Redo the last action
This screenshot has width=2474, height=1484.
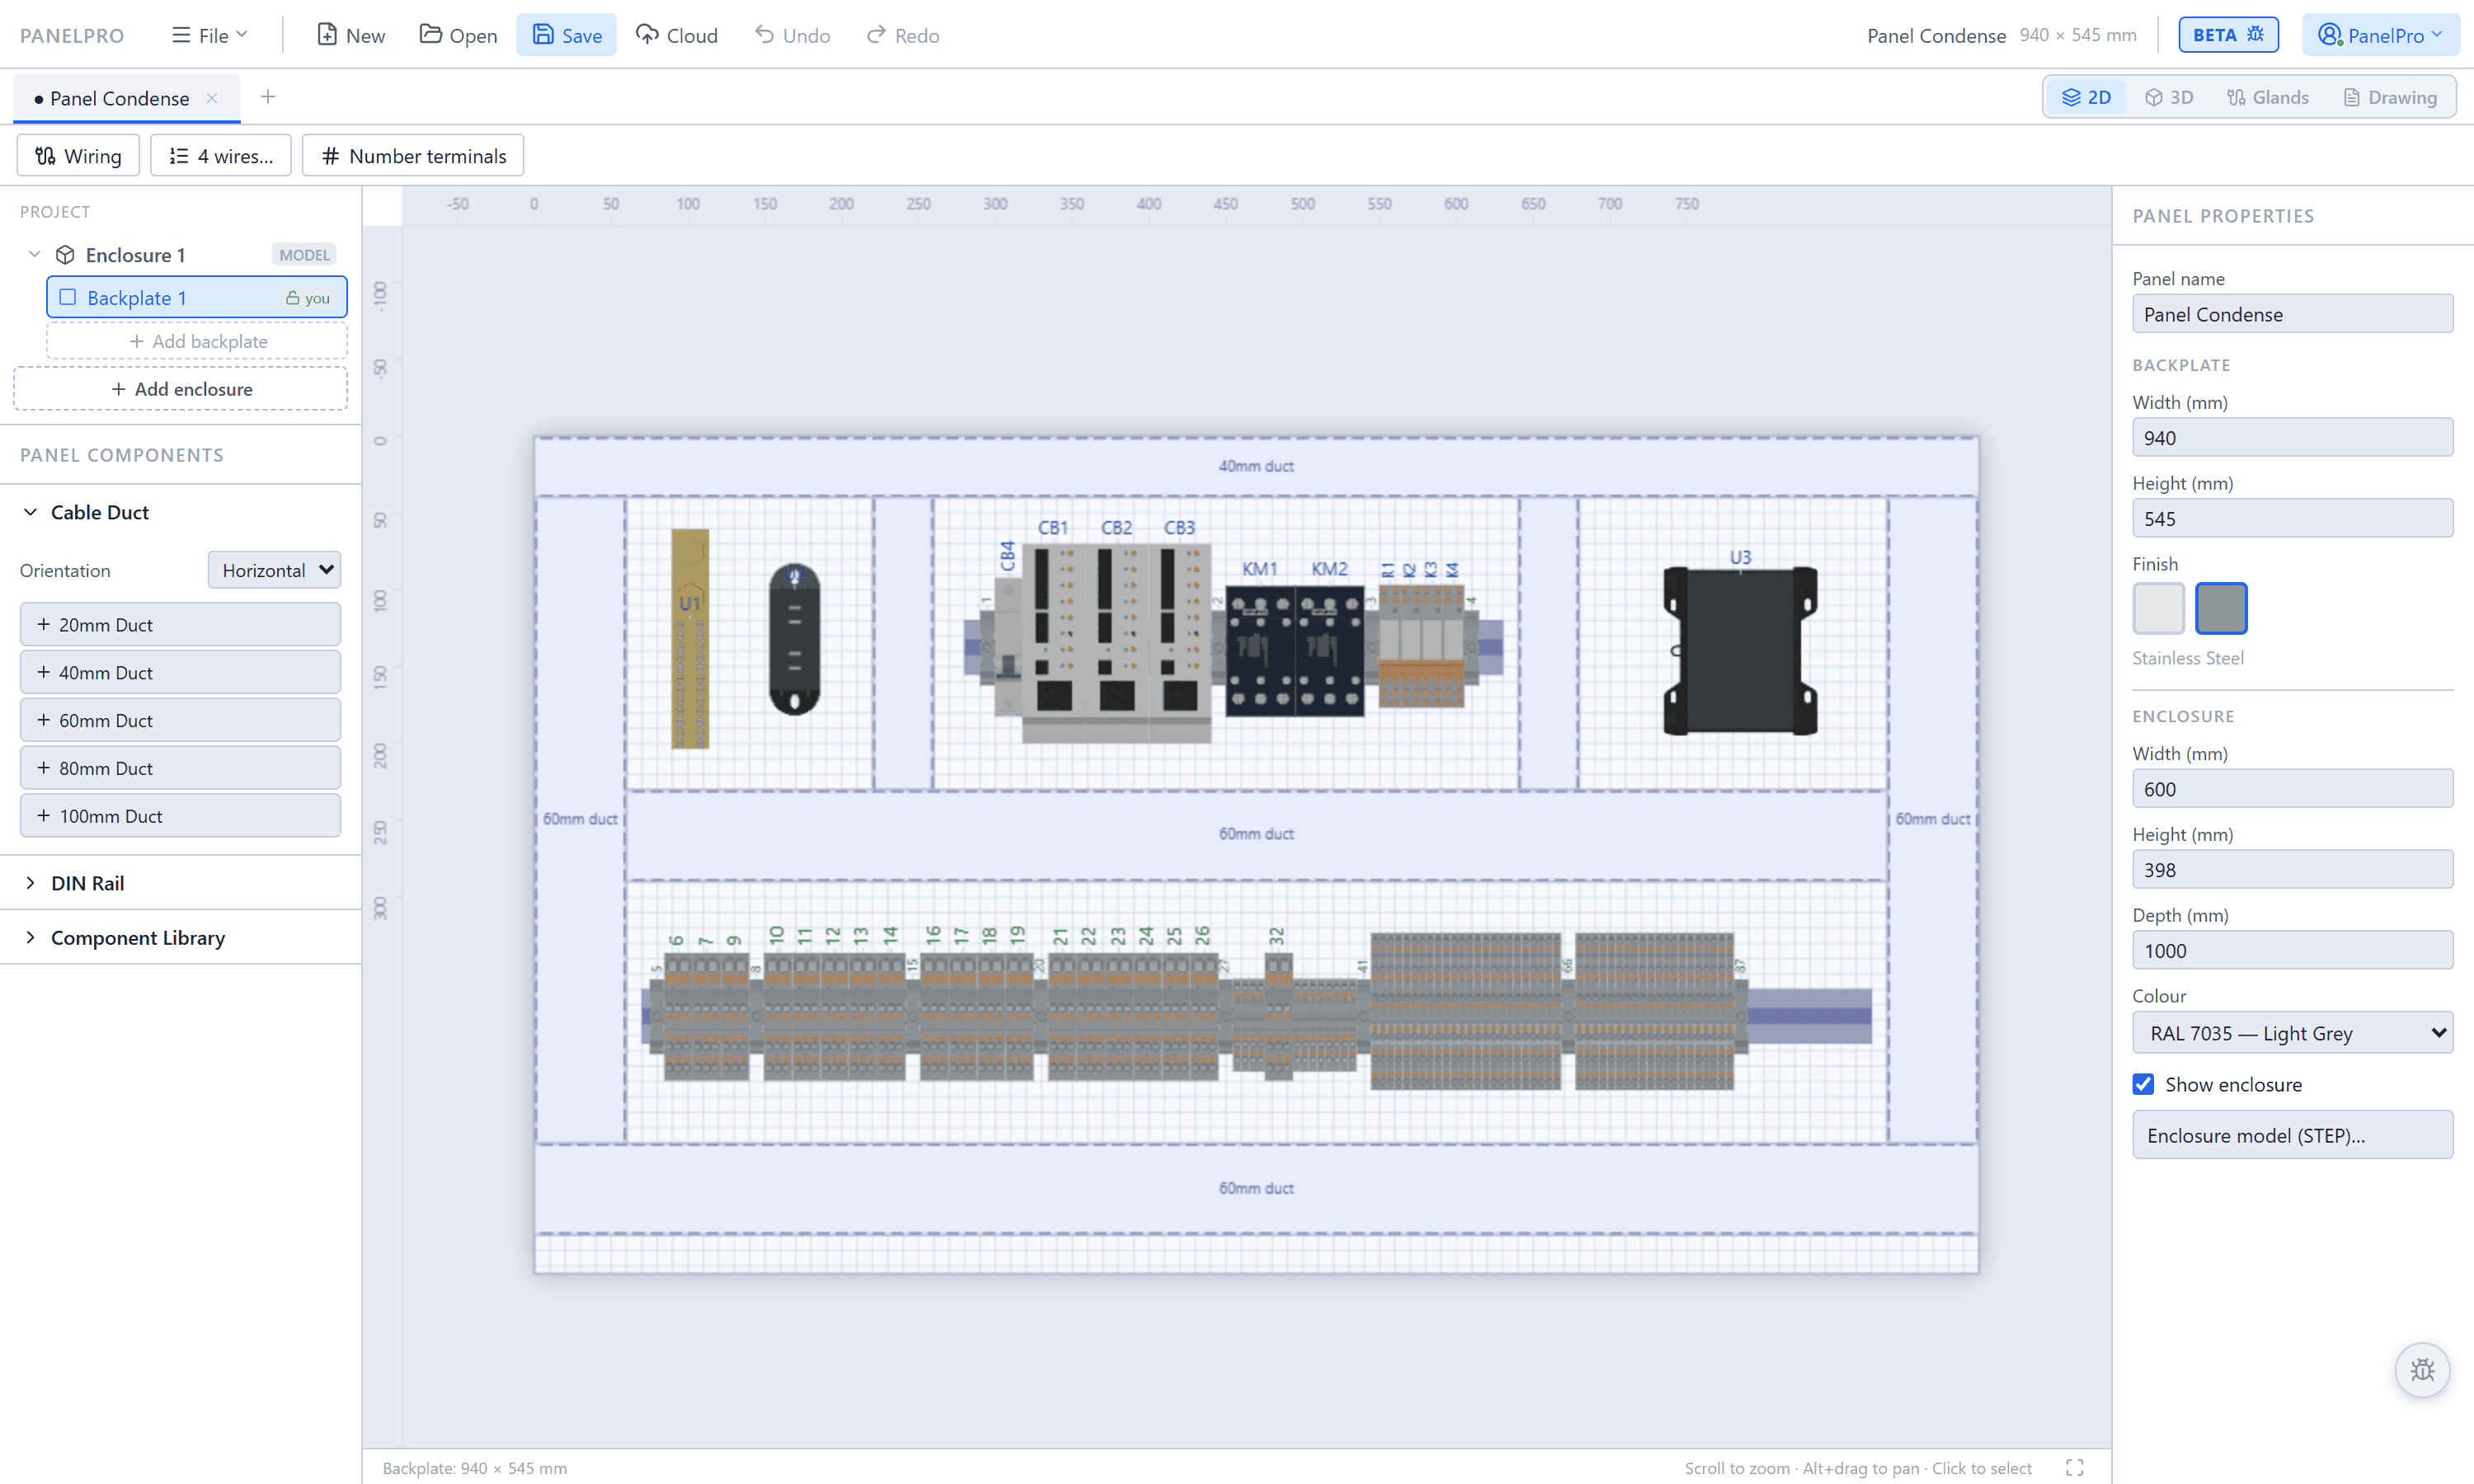click(902, 35)
